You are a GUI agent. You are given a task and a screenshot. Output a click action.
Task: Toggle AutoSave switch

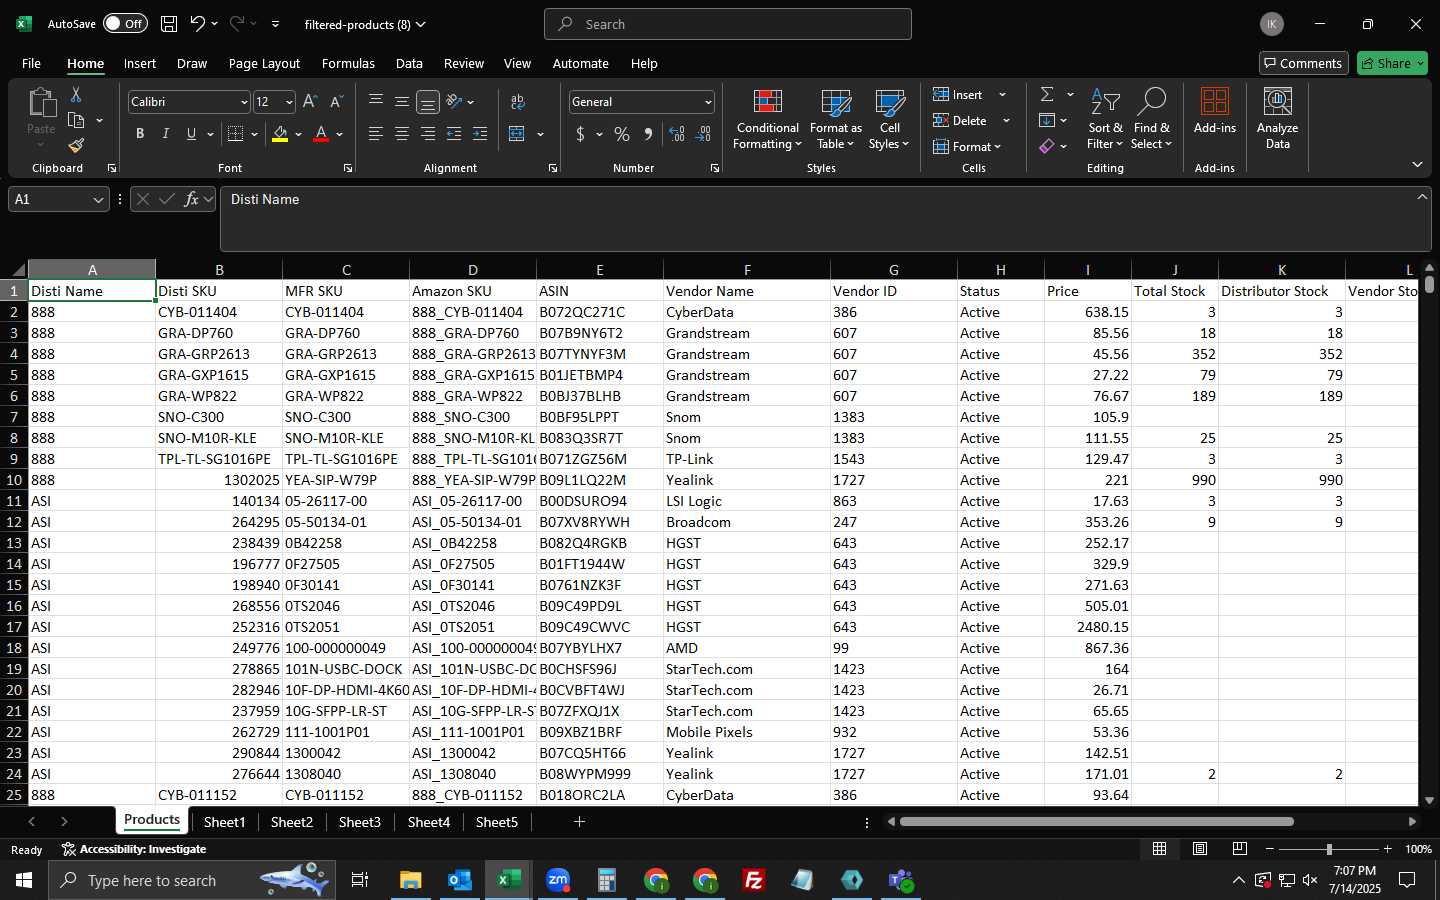125,24
